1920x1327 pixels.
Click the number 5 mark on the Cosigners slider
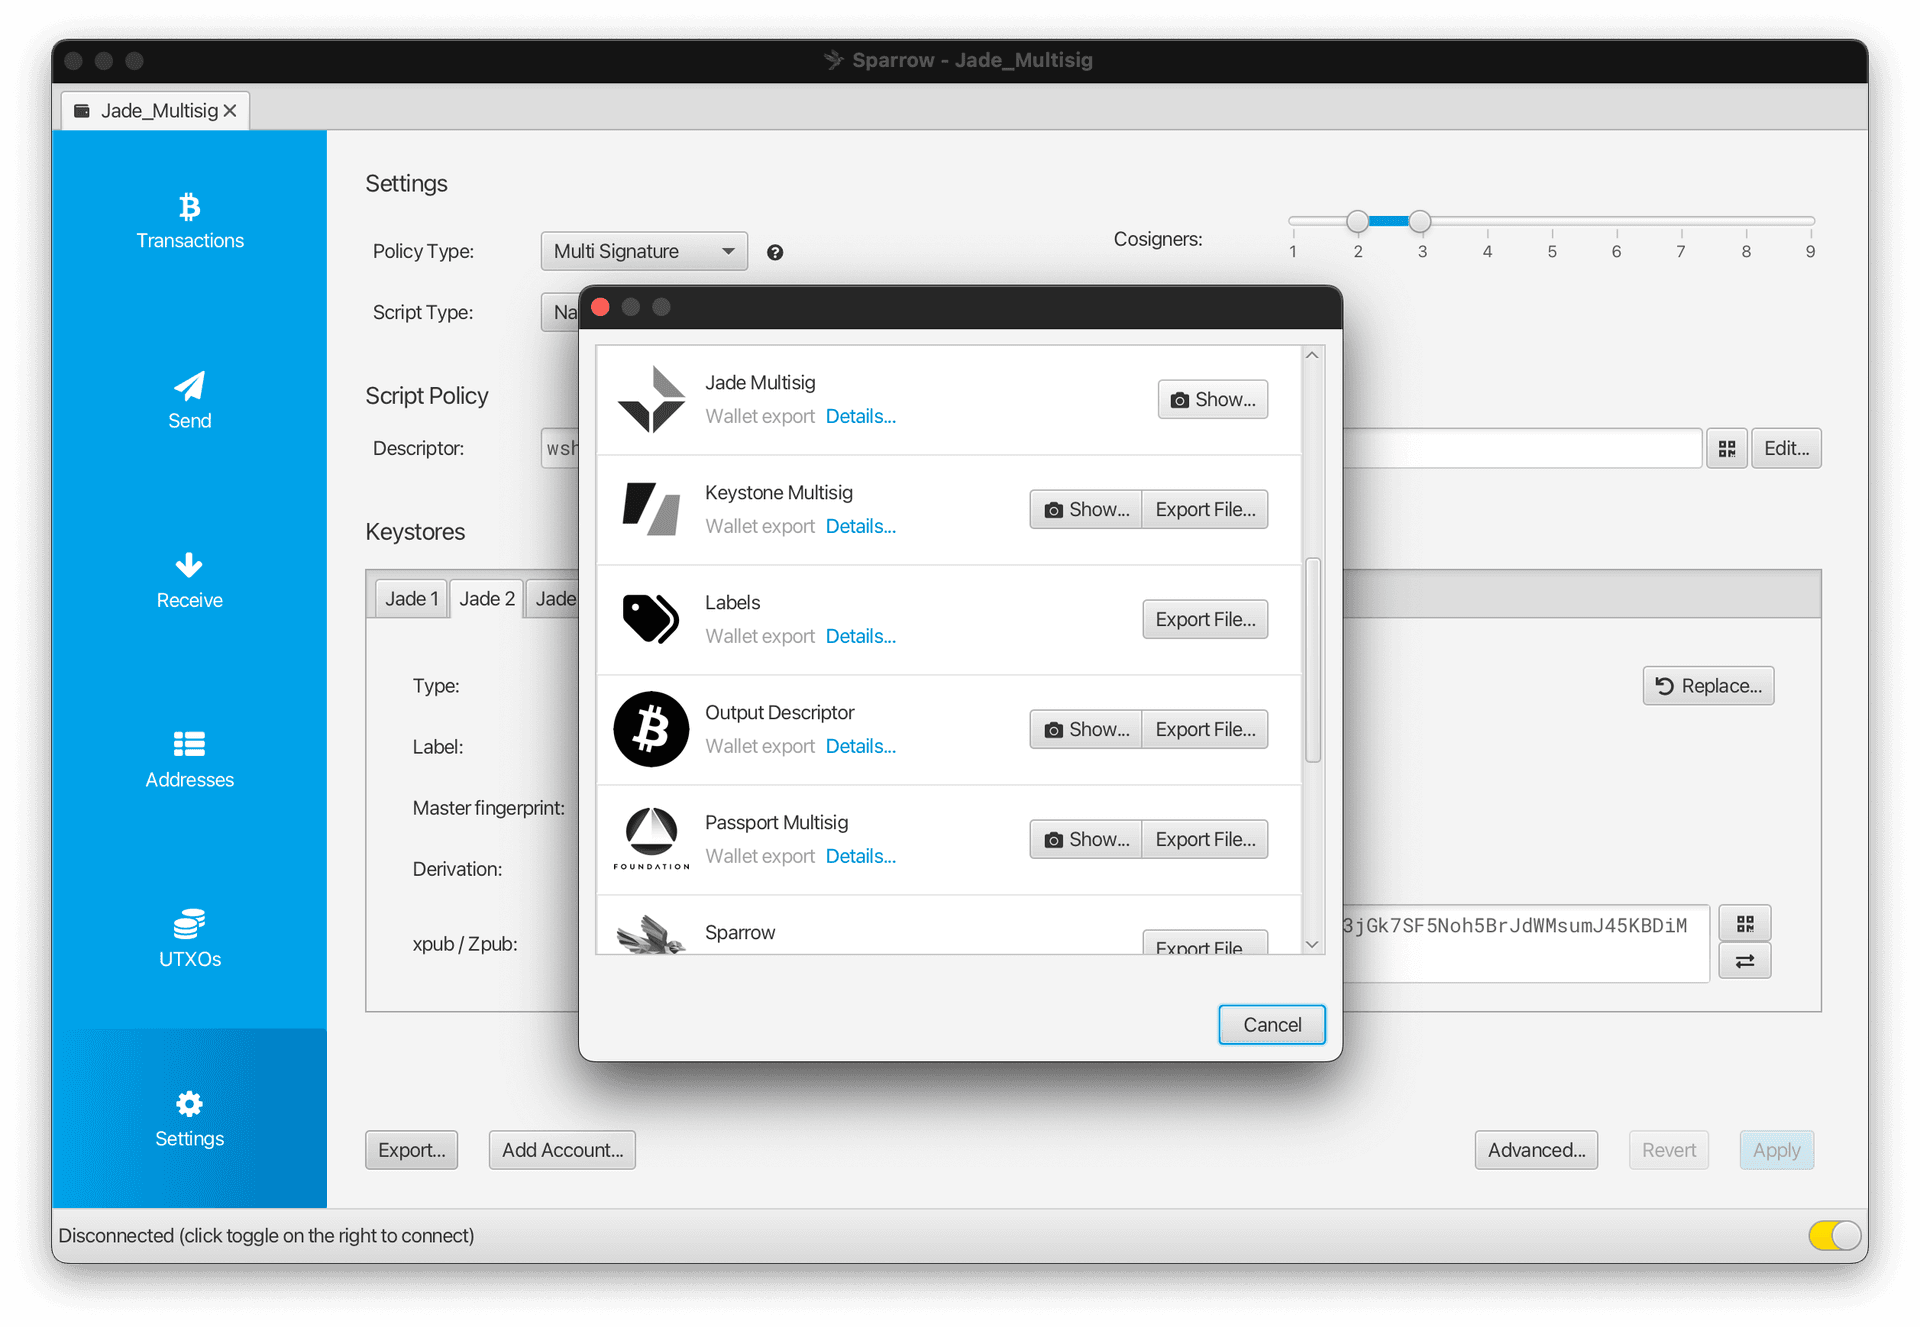tap(1552, 251)
